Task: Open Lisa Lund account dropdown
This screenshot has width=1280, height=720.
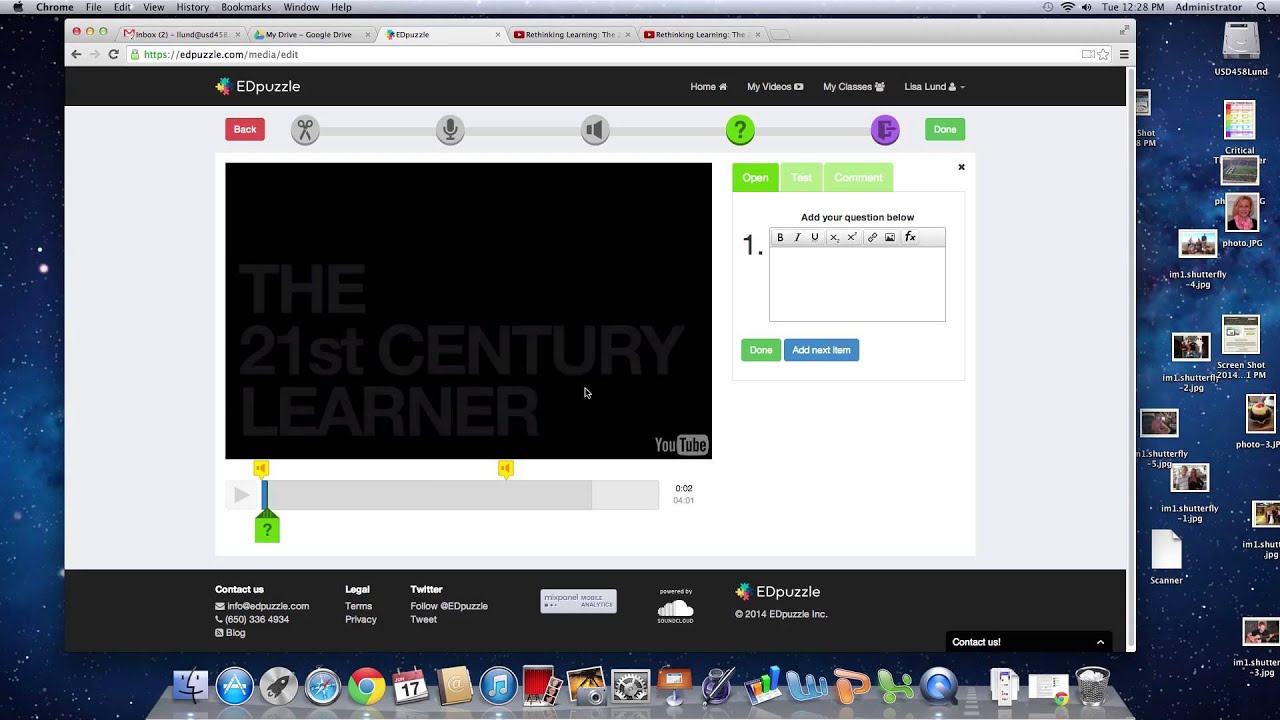Action: tap(934, 87)
